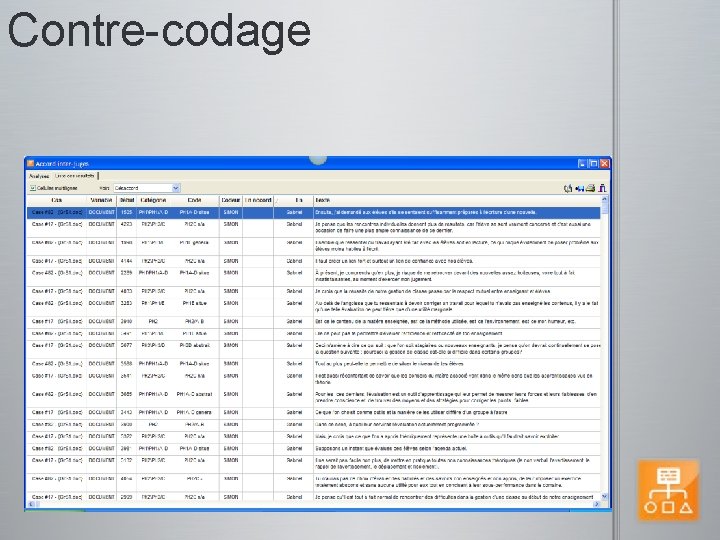Sort by the Code column header
Viewport: 720px width, 540px height.
[x=194, y=201]
